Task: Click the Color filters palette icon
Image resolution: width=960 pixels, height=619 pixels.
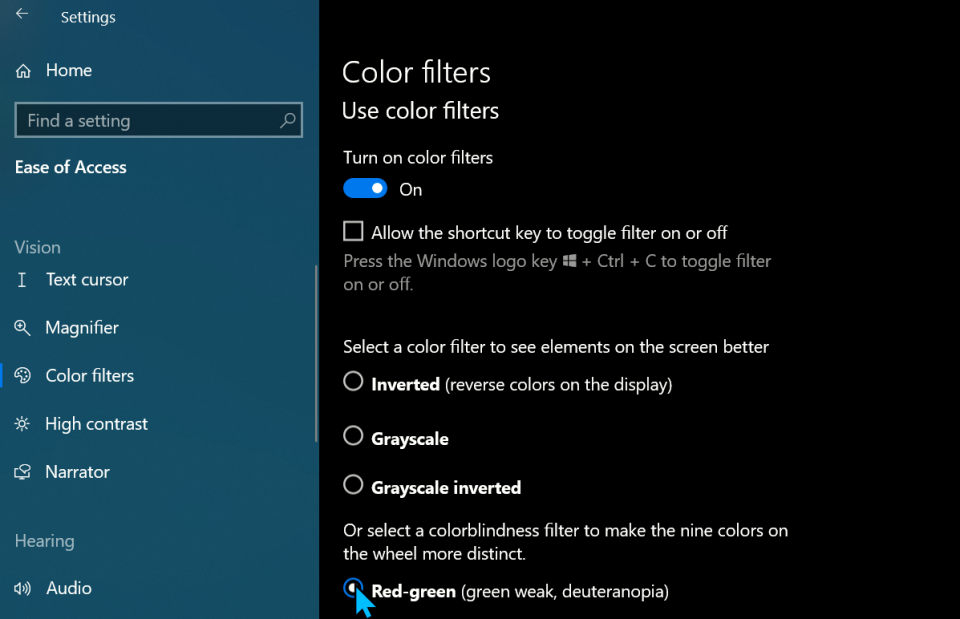Action: [x=22, y=375]
